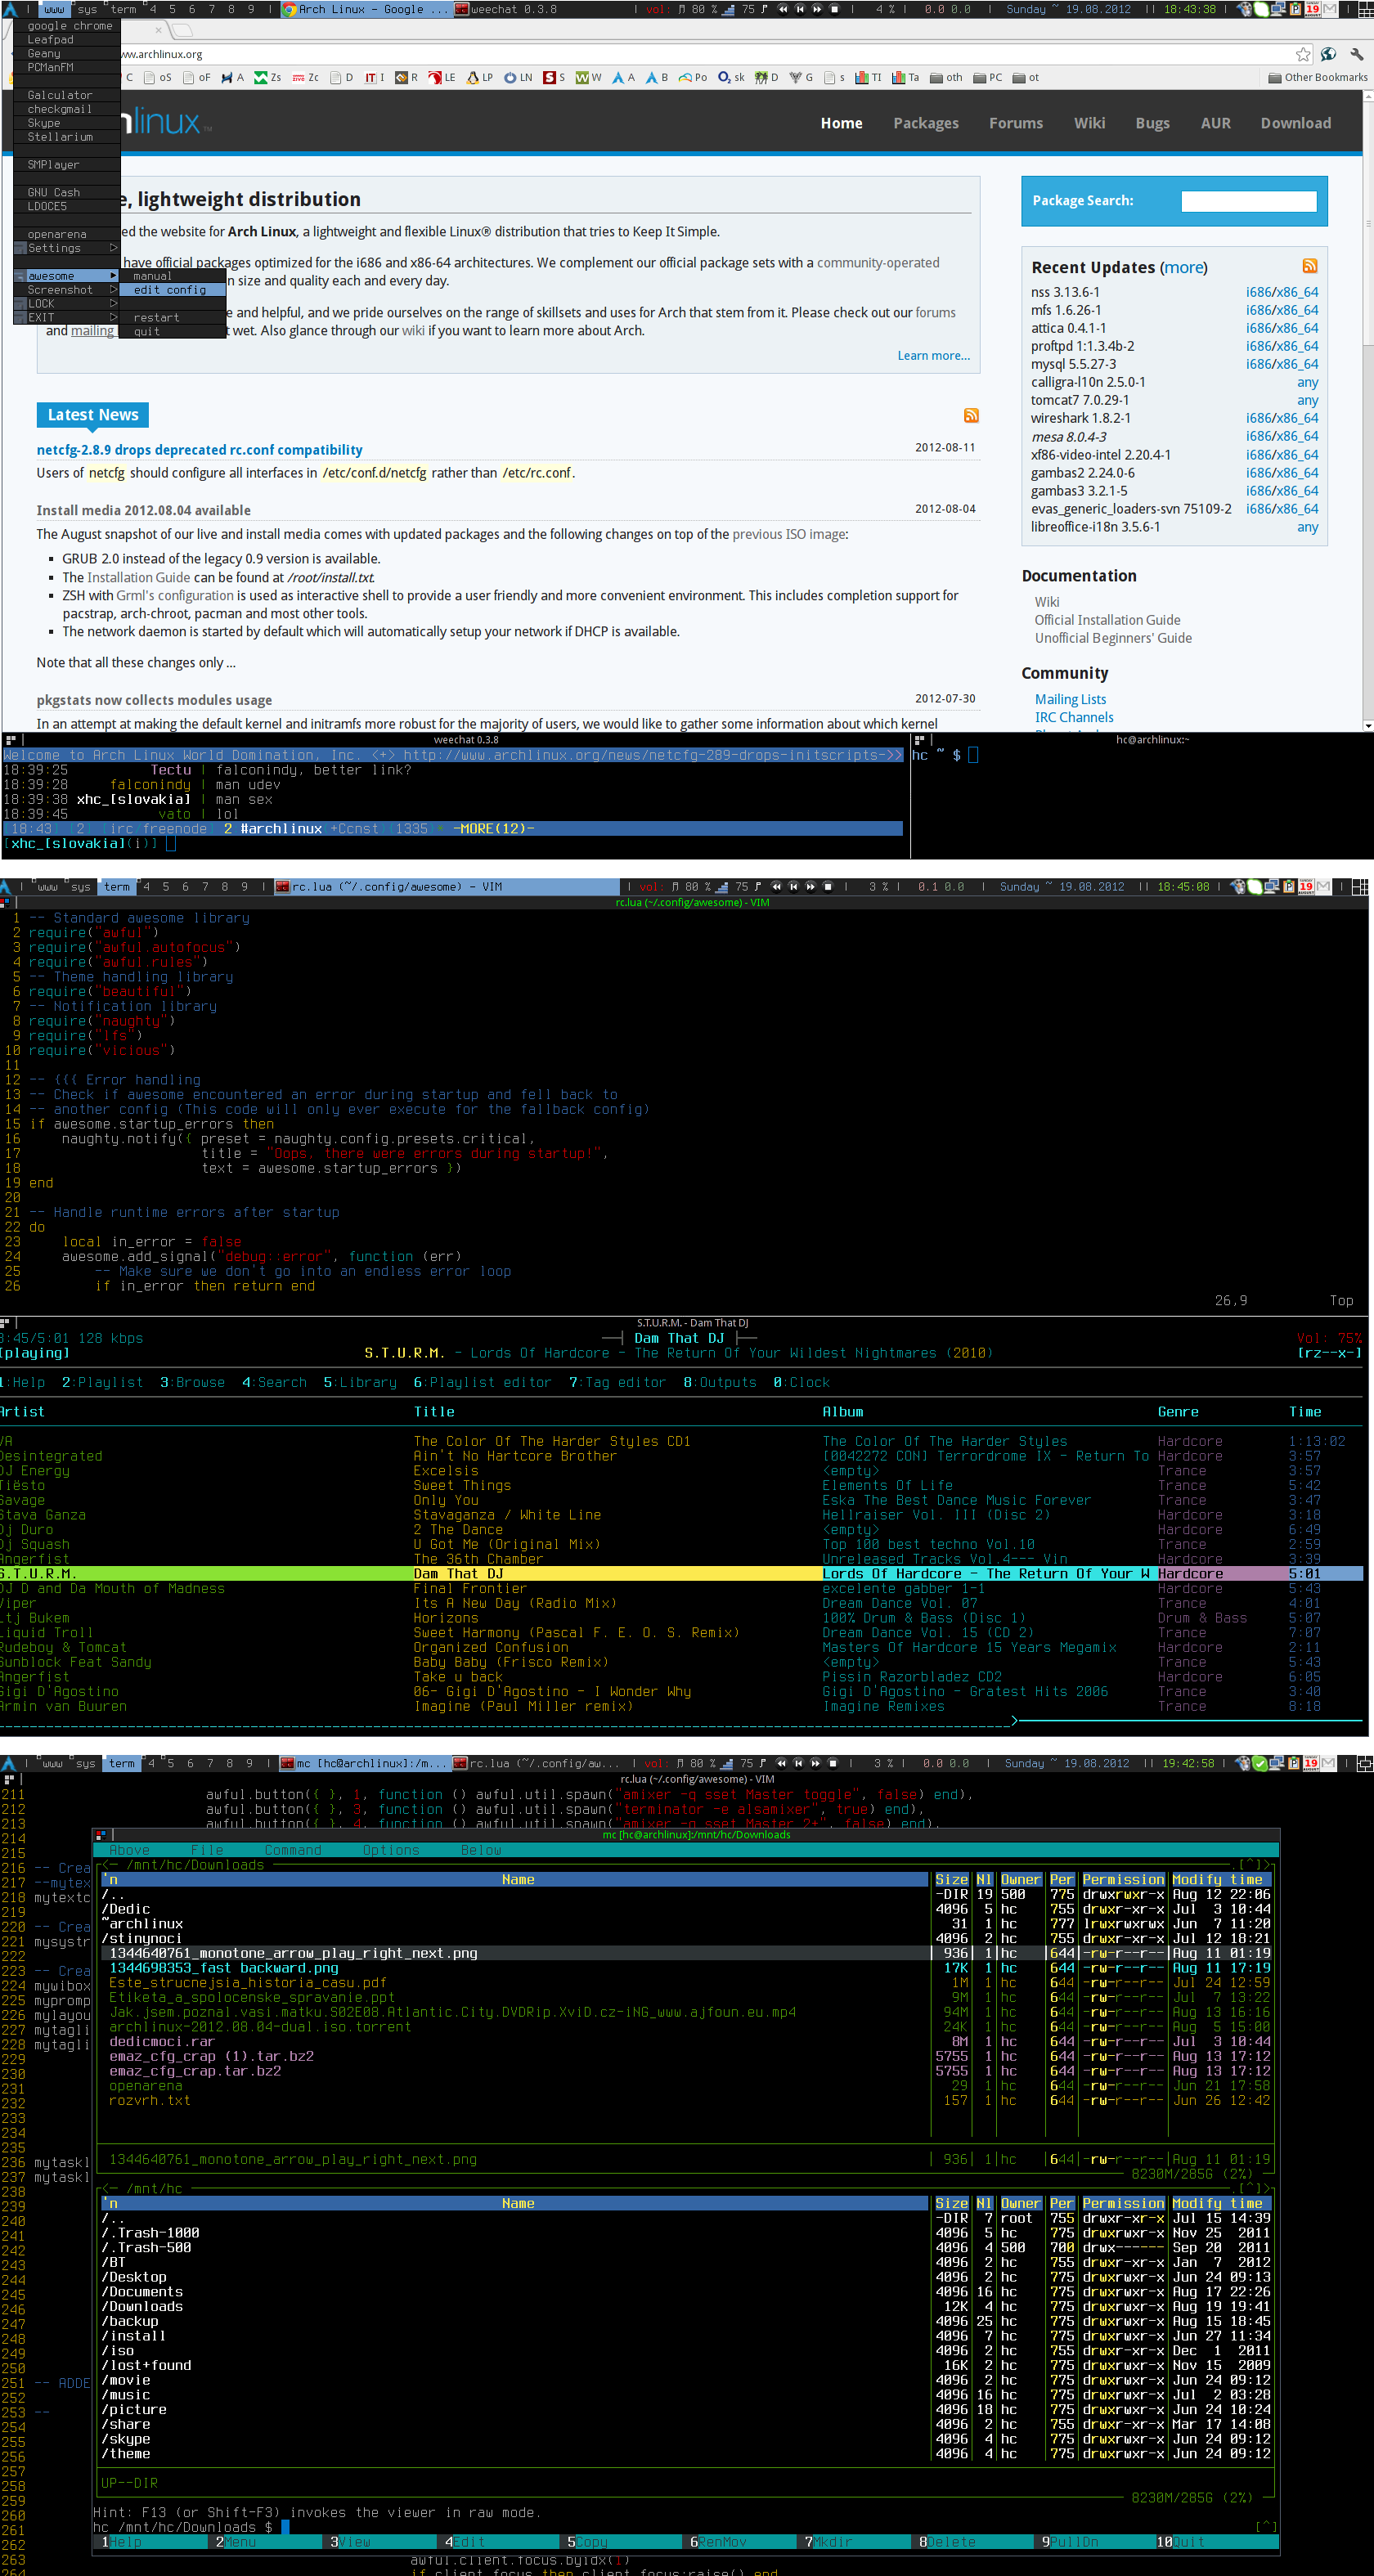Switch to cmus '2:Playlist' view

pyautogui.click(x=102, y=1382)
